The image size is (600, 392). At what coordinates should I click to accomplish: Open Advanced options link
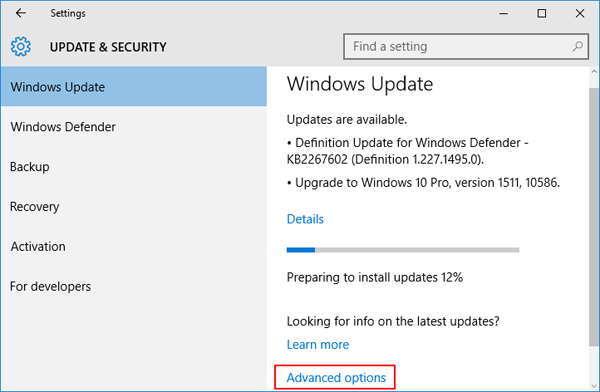336,378
